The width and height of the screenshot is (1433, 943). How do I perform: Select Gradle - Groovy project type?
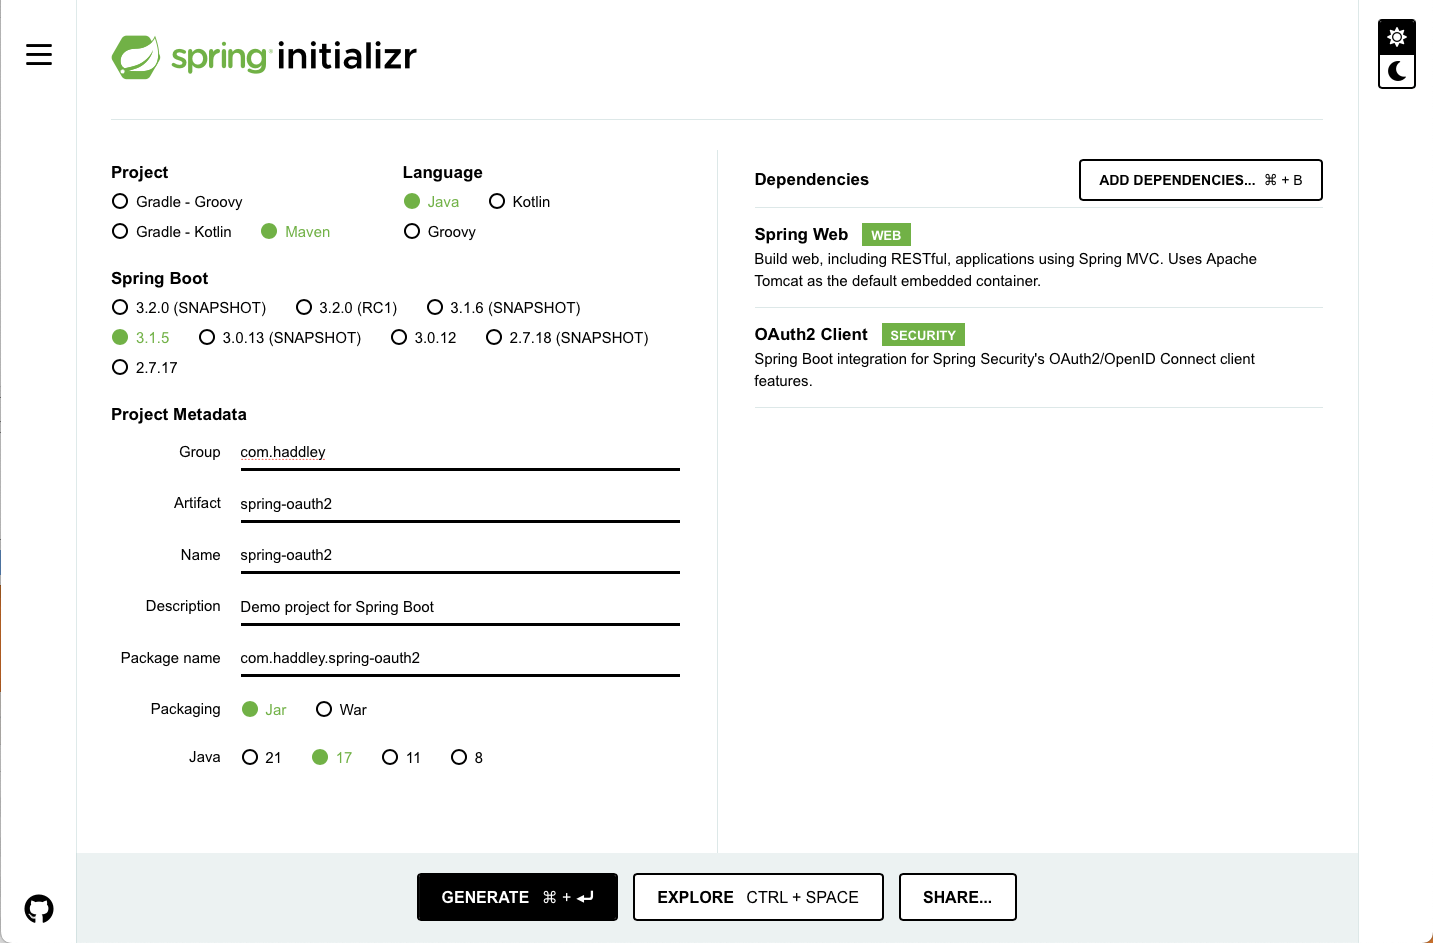(121, 202)
